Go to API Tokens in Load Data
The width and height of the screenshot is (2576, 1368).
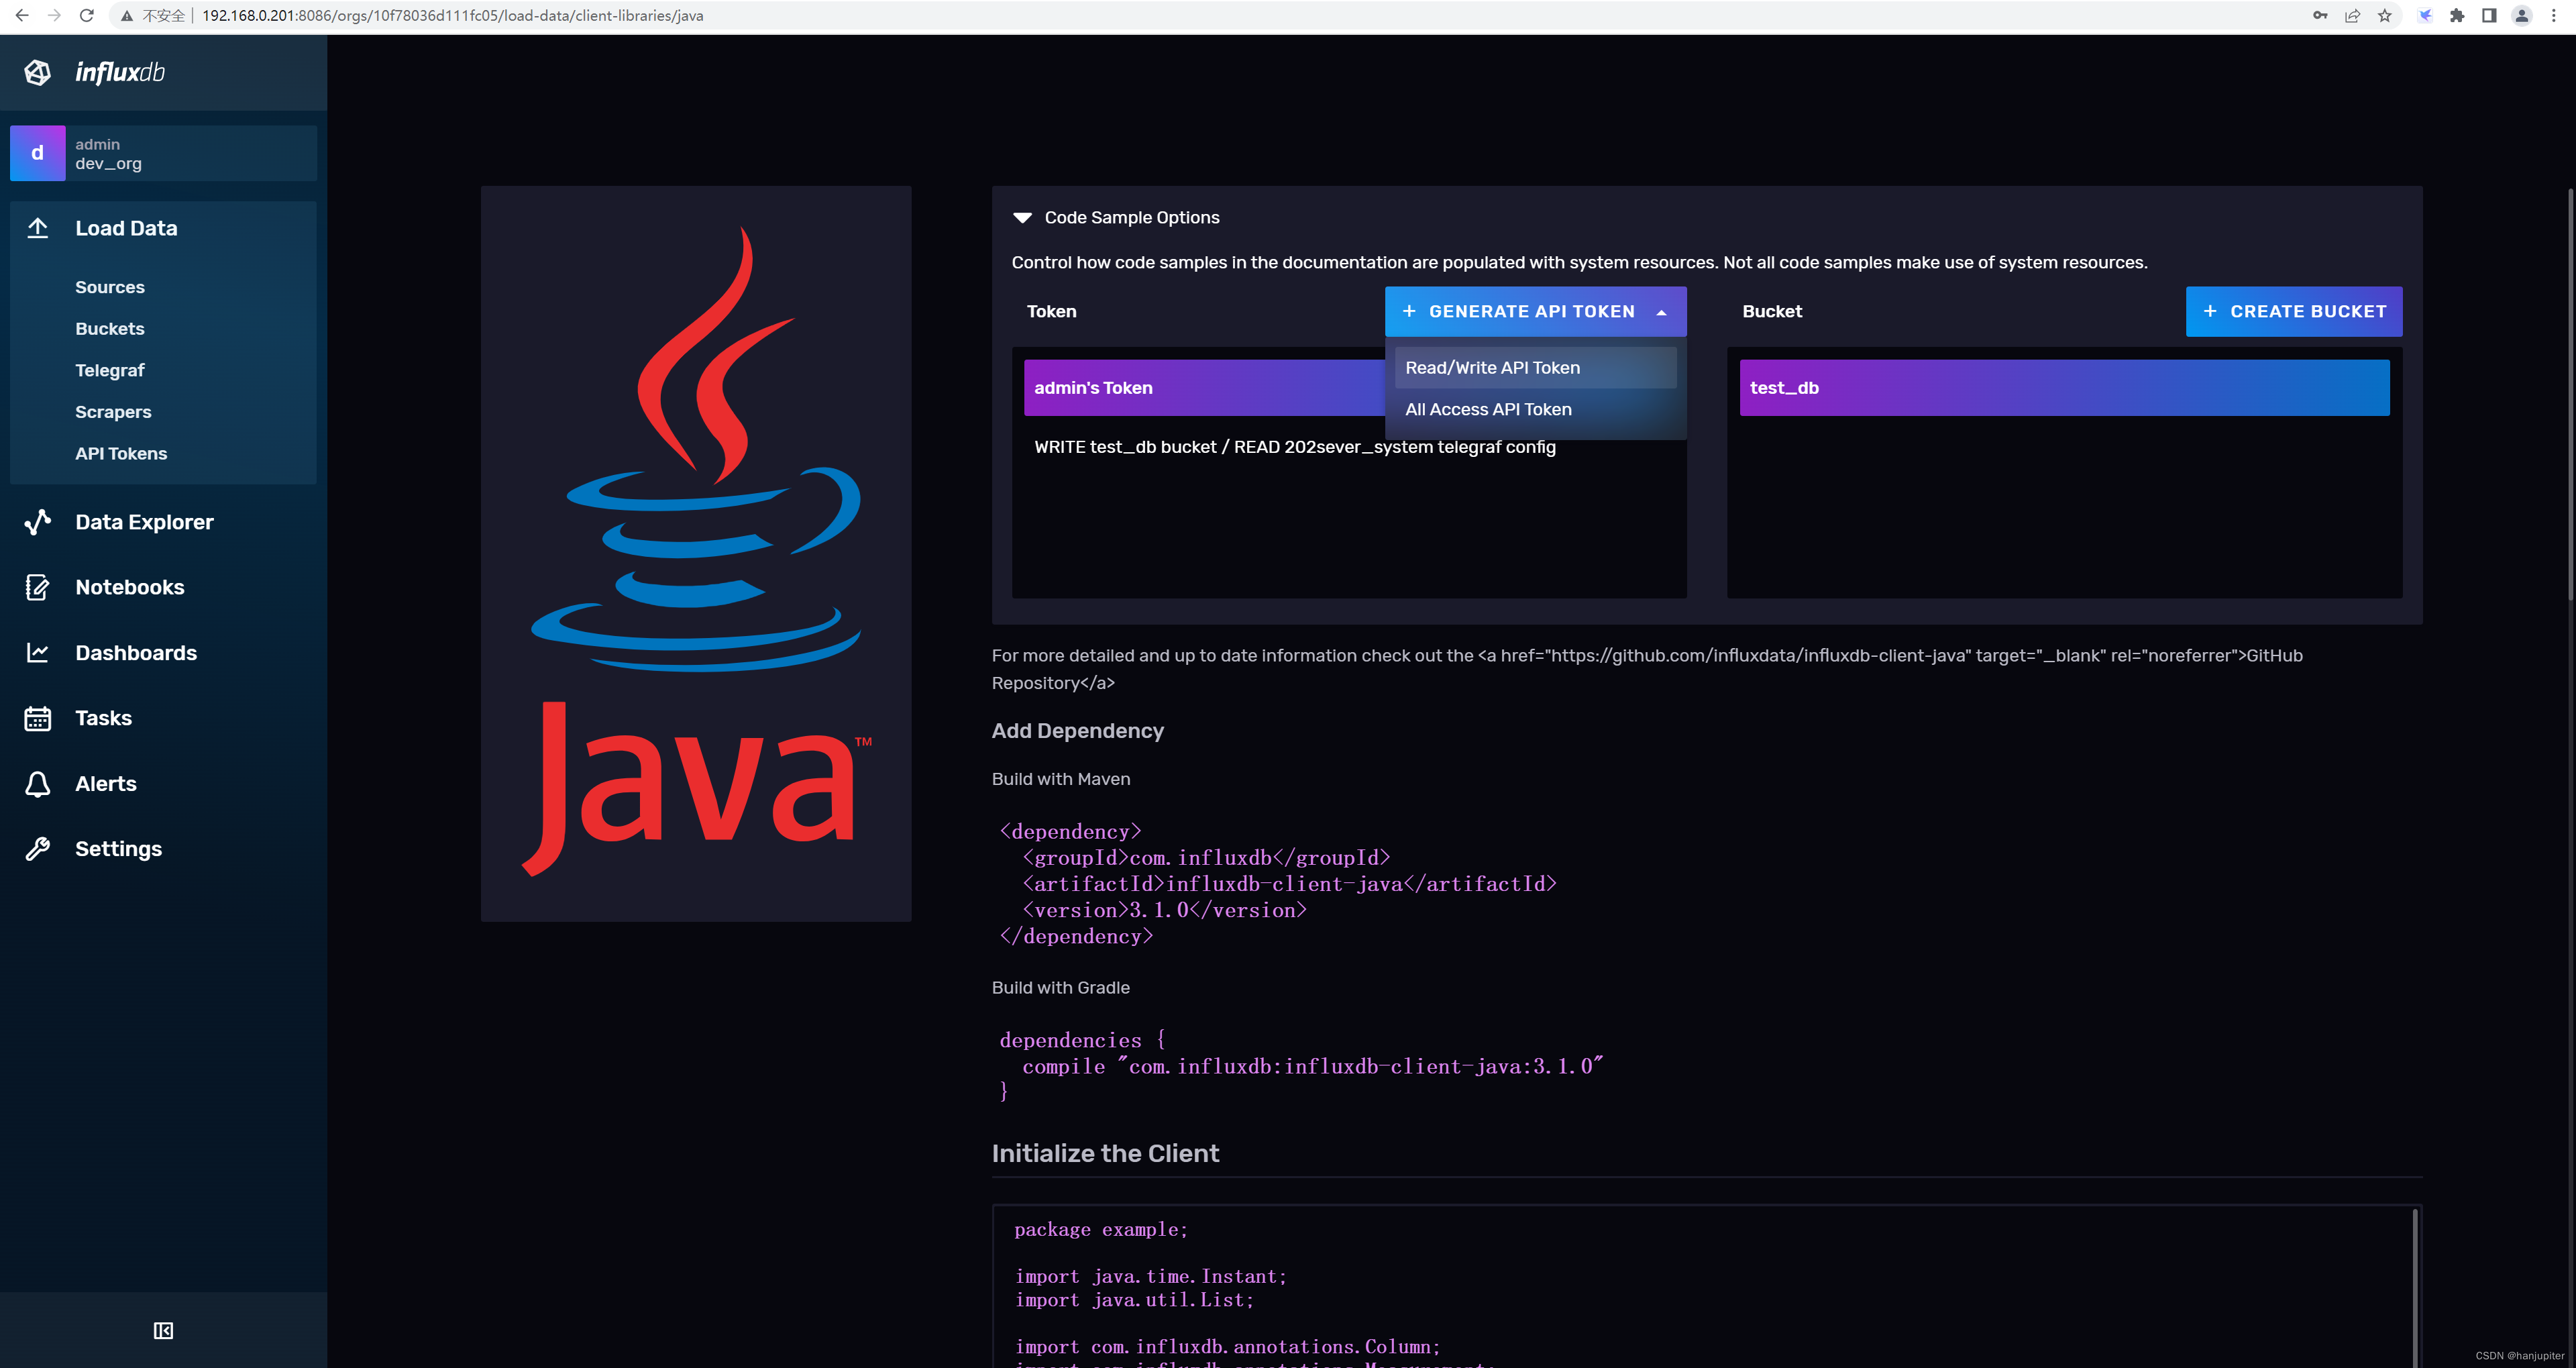121,454
